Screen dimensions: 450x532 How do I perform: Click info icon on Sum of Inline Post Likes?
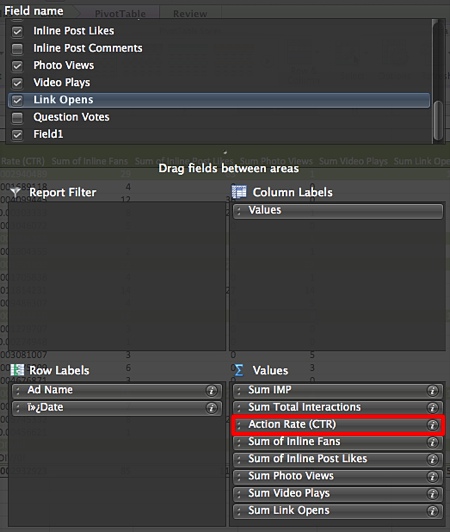[x=432, y=459]
